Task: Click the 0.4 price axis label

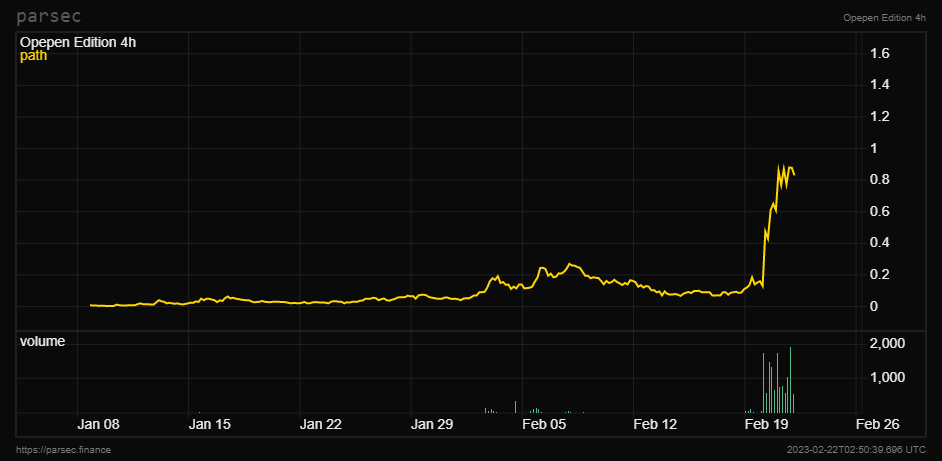Action: point(880,243)
